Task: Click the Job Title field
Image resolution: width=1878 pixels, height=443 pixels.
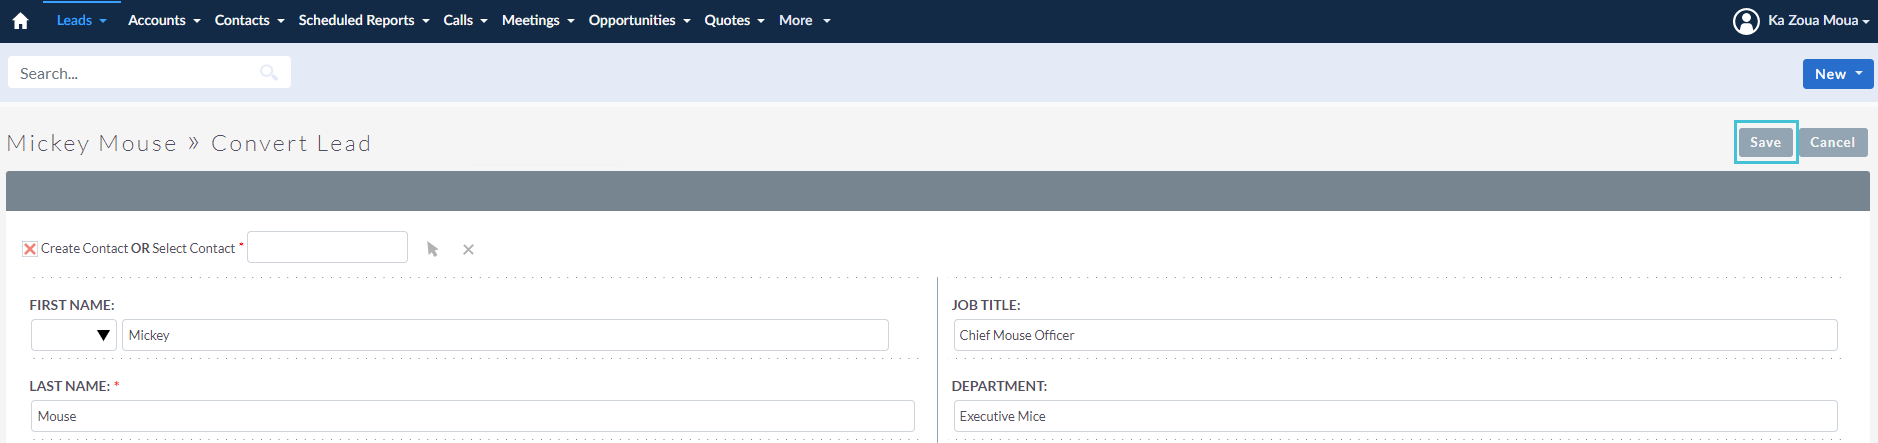Action: [x=1396, y=335]
